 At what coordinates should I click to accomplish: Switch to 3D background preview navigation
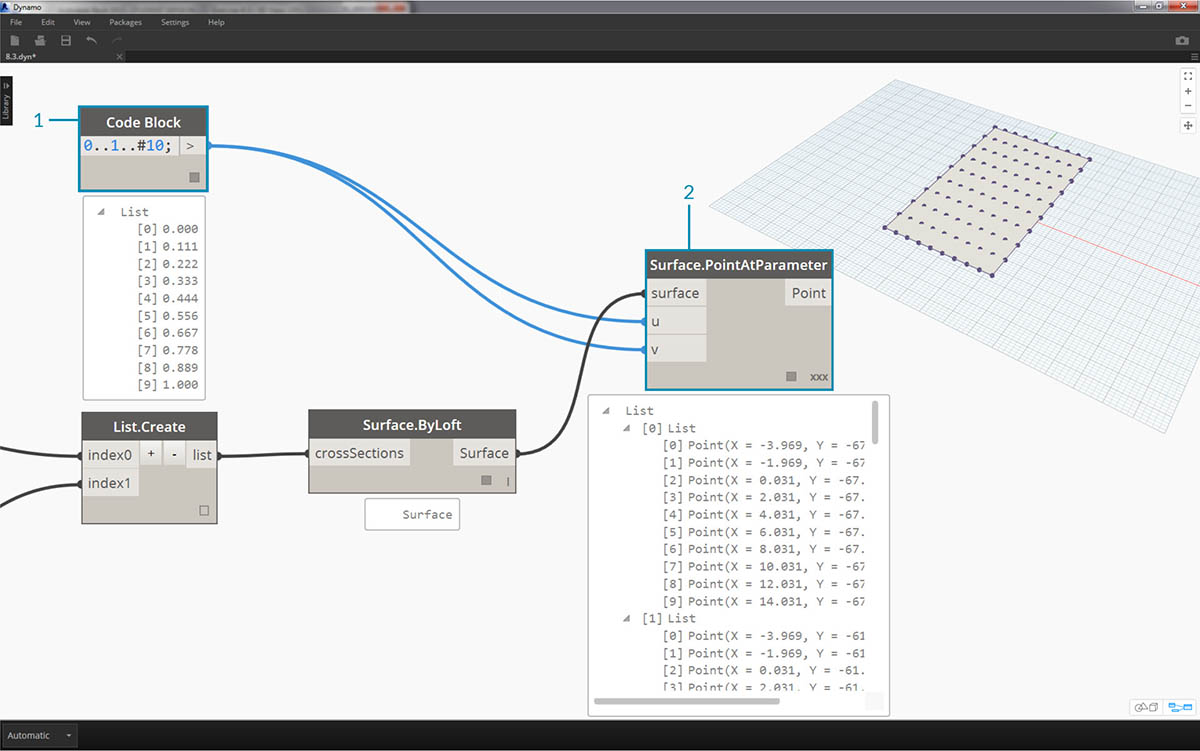1145,707
